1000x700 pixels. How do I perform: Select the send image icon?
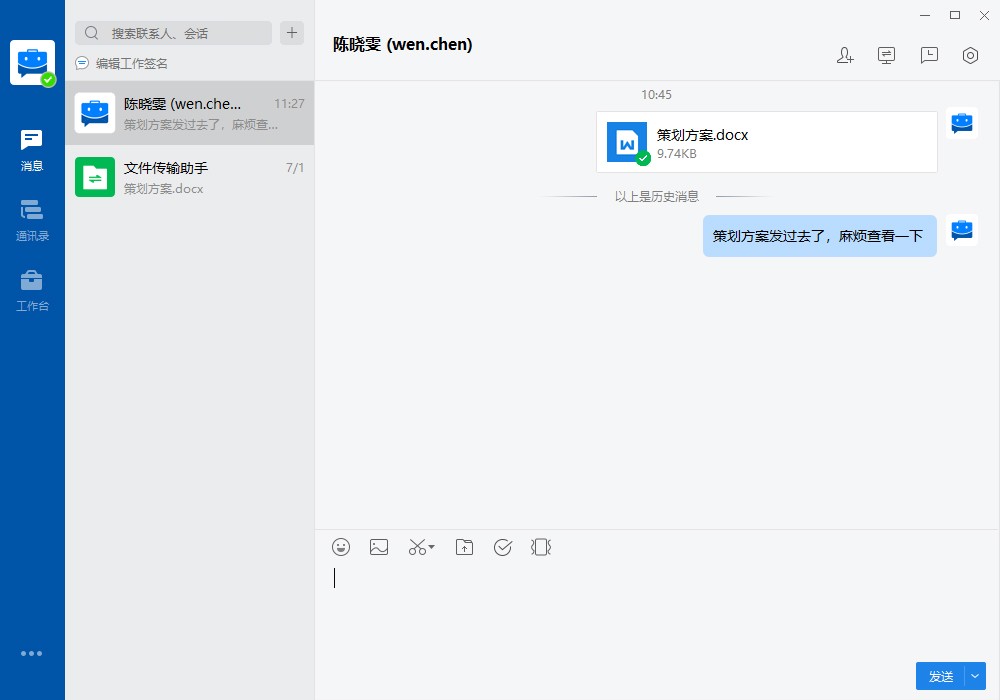click(379, 547)
